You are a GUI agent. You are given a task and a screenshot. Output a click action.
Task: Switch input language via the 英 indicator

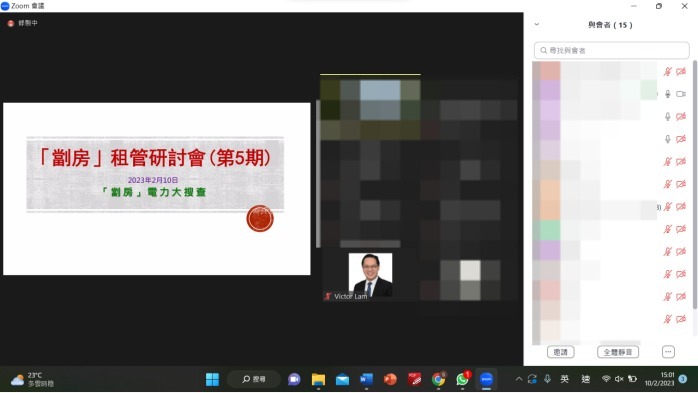[564, 379]
